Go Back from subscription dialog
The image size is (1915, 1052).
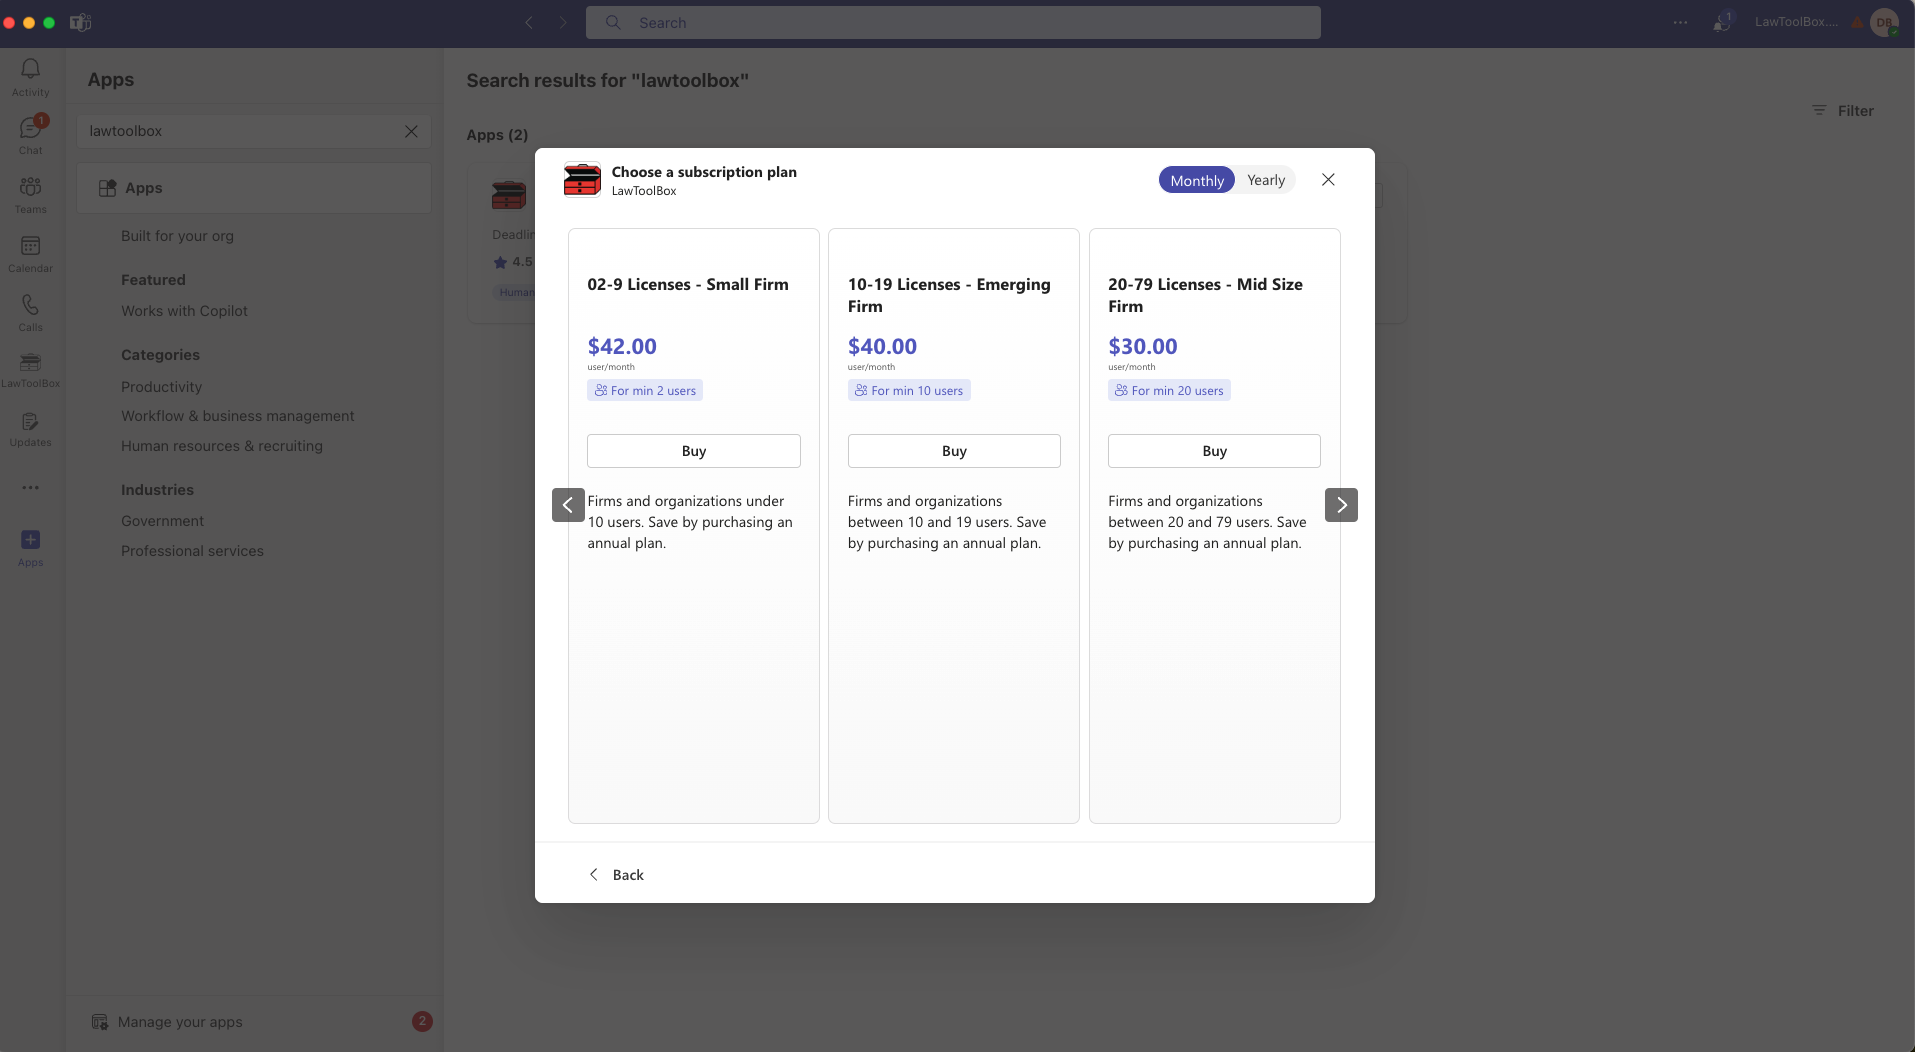[x=616, y=875]
